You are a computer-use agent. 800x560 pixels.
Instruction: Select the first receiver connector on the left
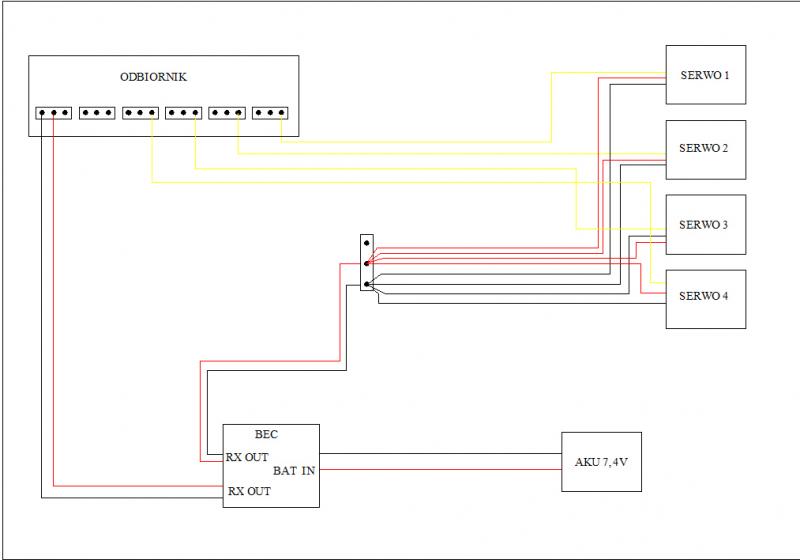[x=53, y=113]
